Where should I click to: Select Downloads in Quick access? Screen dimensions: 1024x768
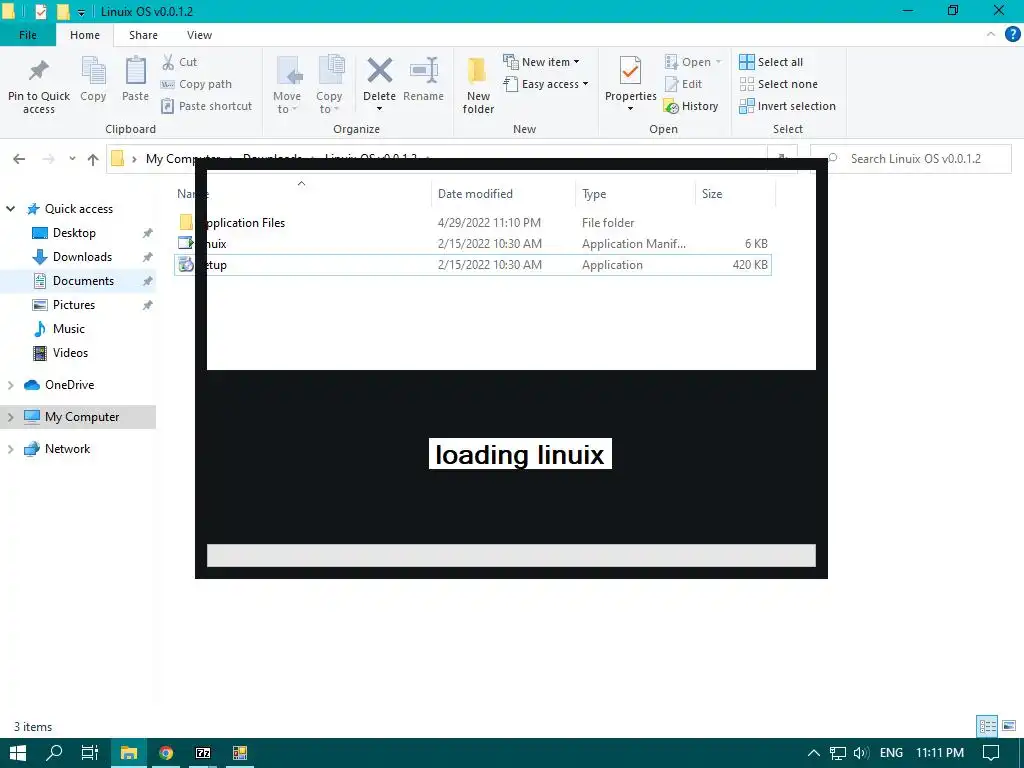(82, 257)
